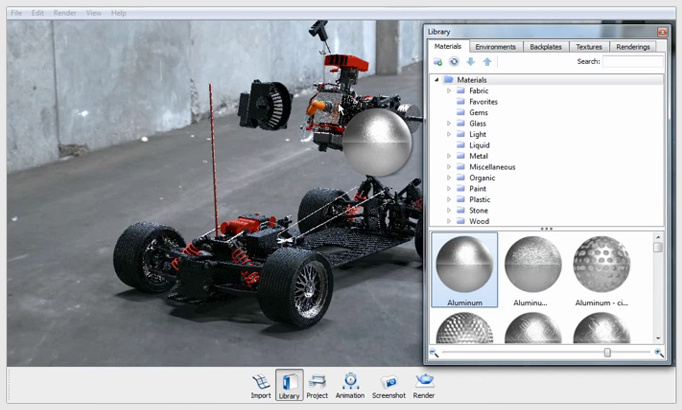Click the blue down arrow import icon
Viewport: 682px width, 410px height.
coord(470,62)
